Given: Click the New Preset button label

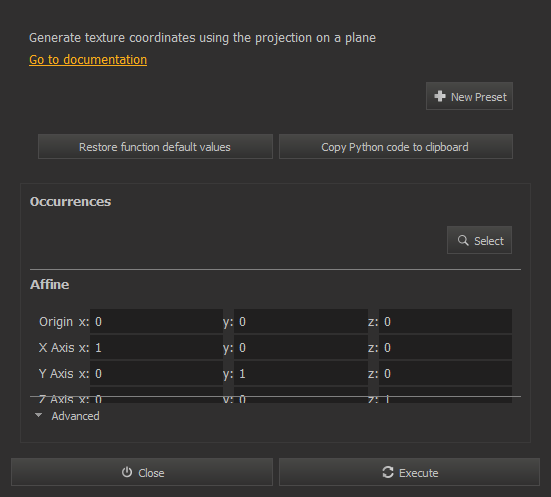Looking at the screenshot, I should [479, 97].
